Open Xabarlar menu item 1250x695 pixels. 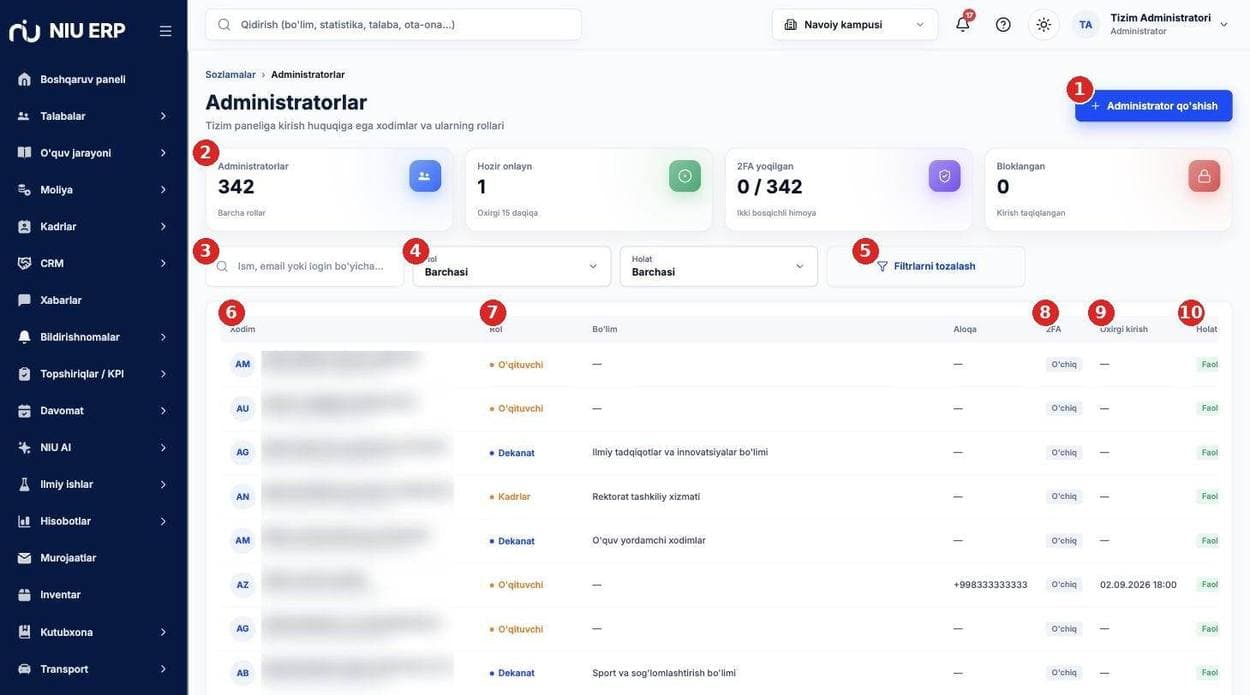pyautogui.click(x=93, y=300)
